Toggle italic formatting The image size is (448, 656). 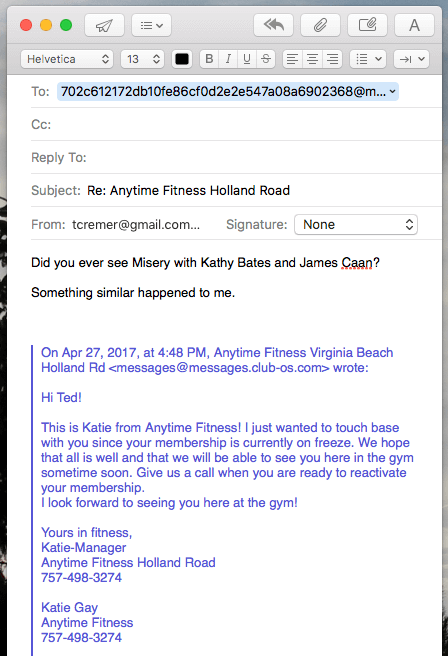(x=228, y=59)
